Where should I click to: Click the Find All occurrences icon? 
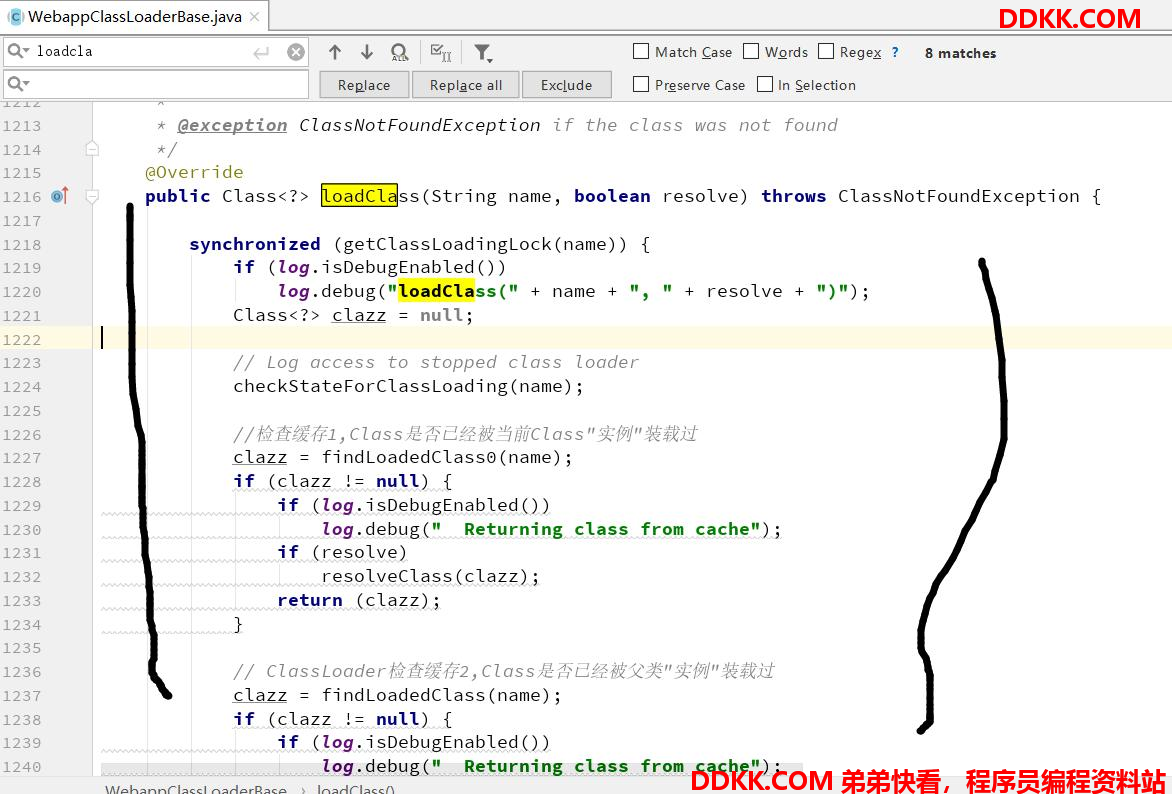tap(399, 52)
